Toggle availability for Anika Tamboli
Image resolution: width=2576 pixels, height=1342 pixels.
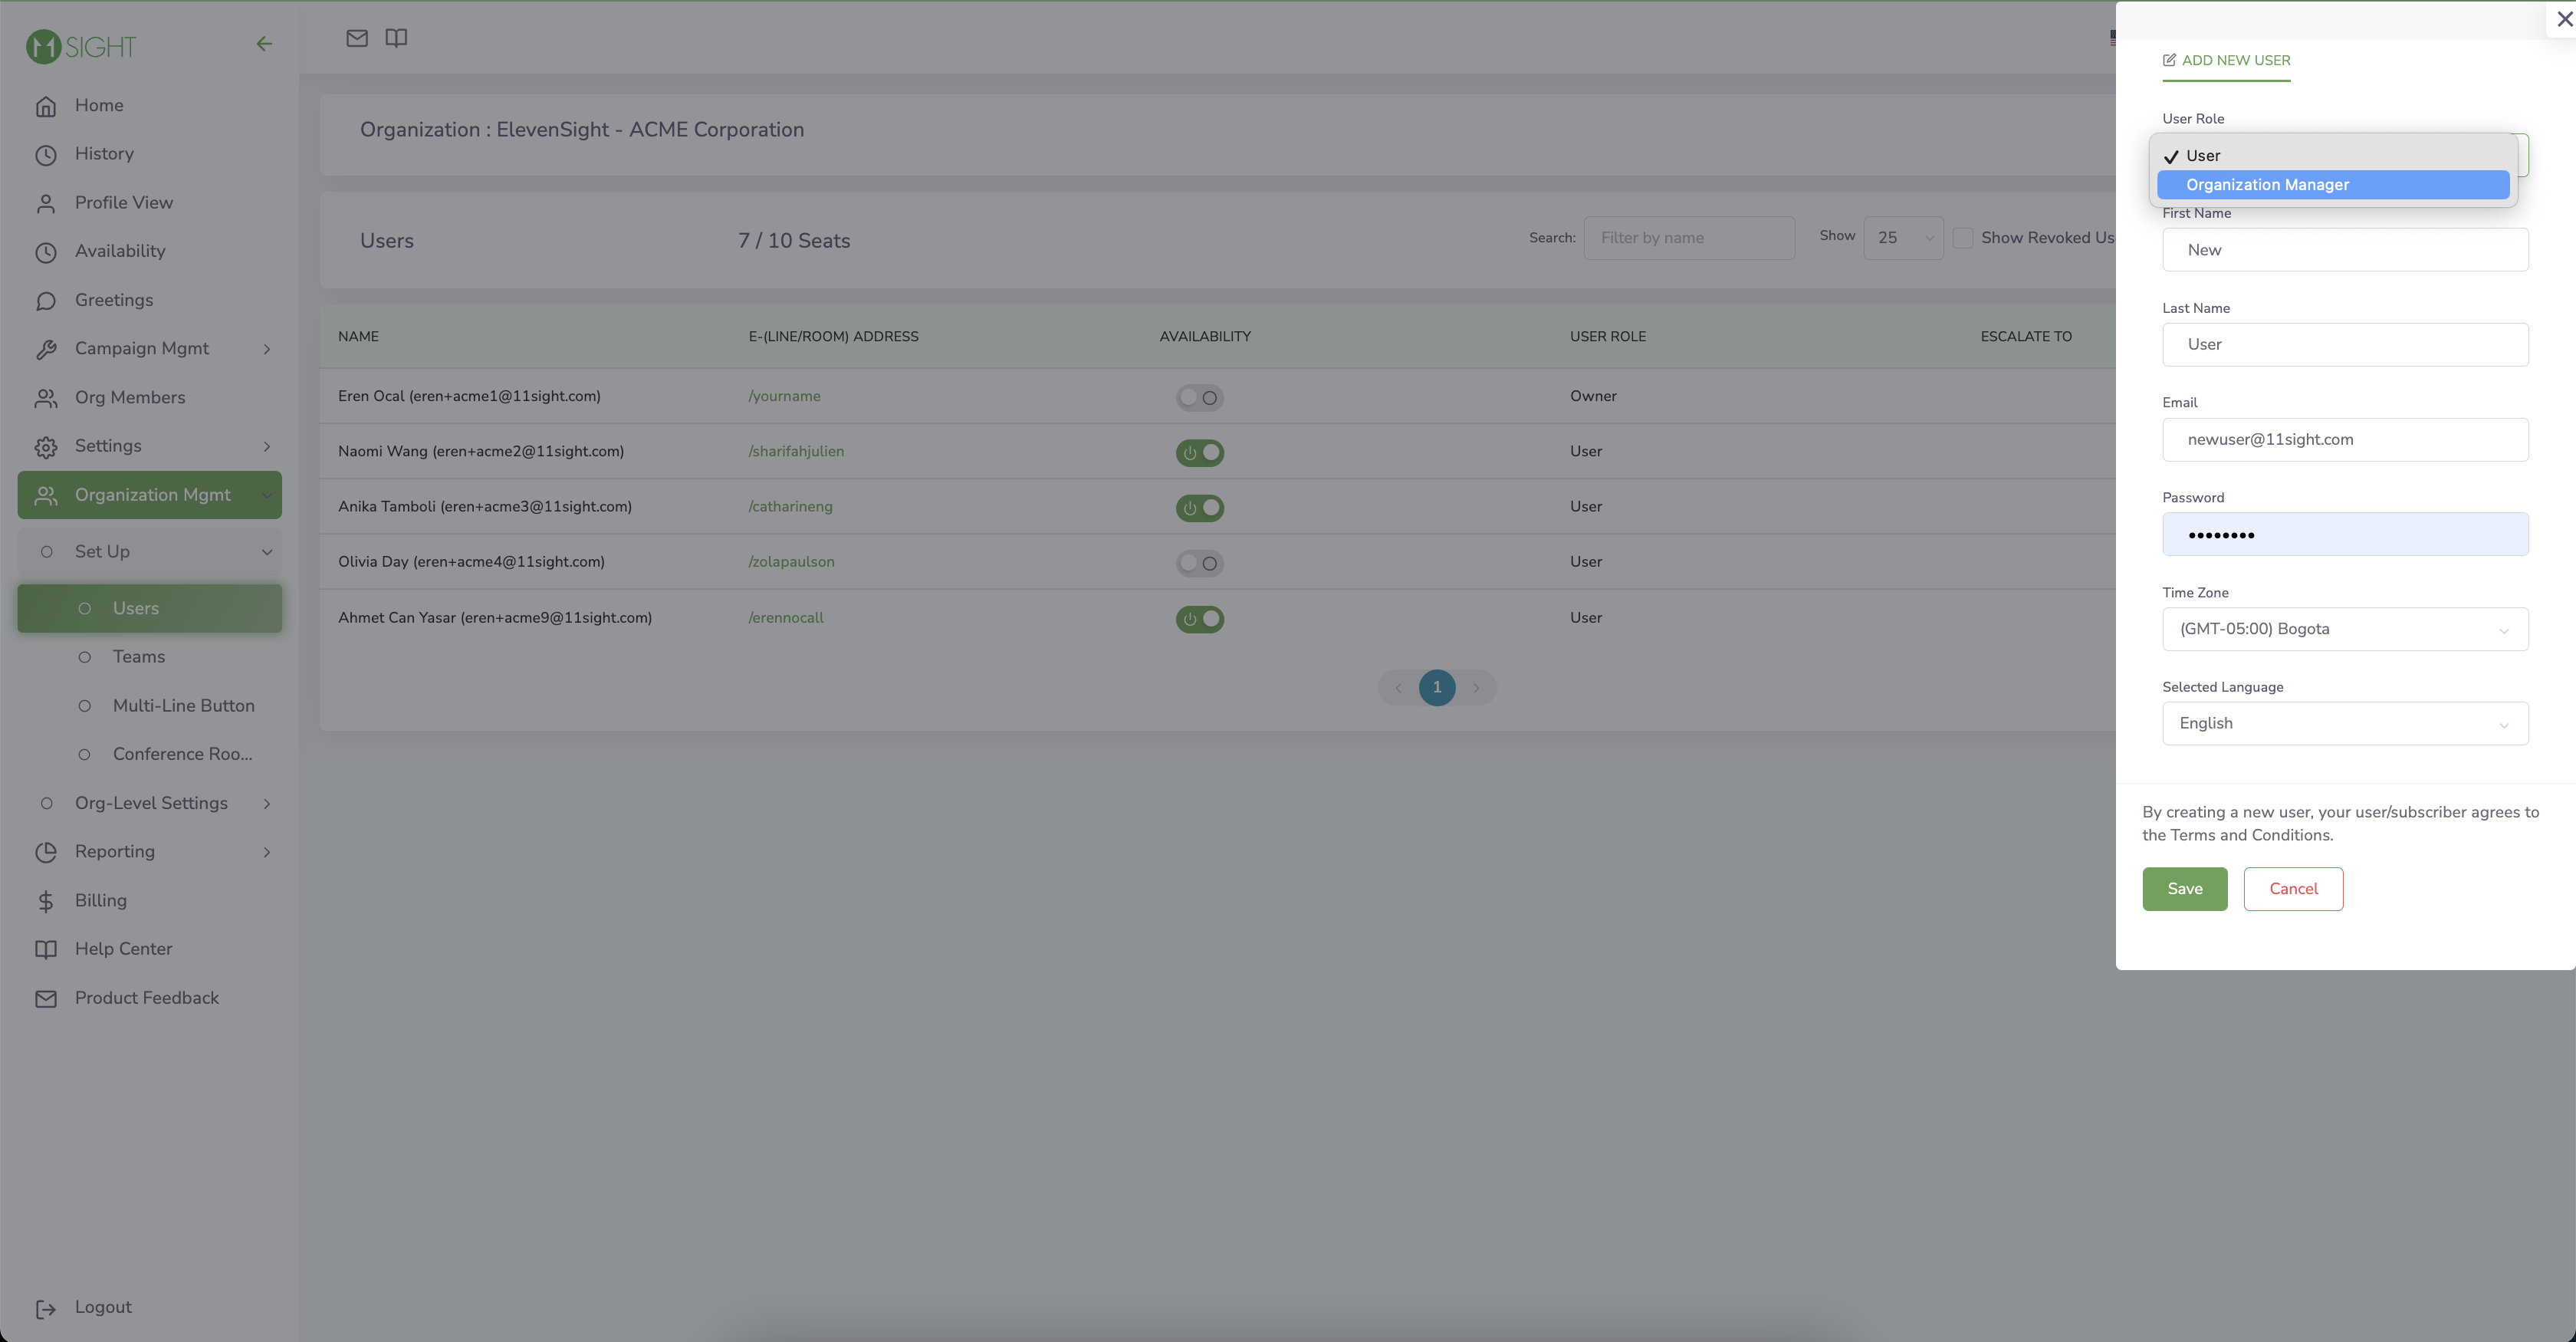(x=1199, y=507)
